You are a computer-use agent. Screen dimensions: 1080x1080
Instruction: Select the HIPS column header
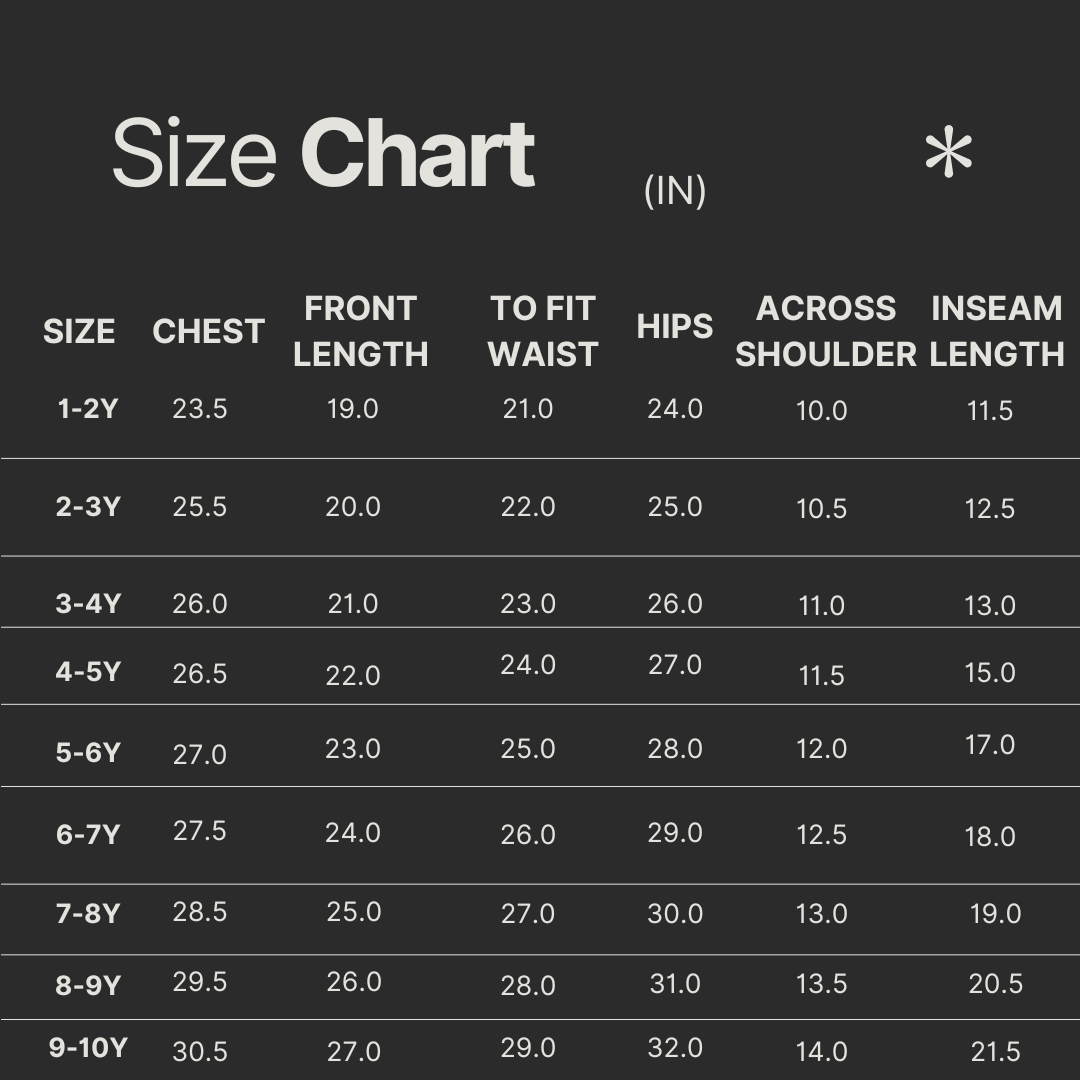coord(675,327)
